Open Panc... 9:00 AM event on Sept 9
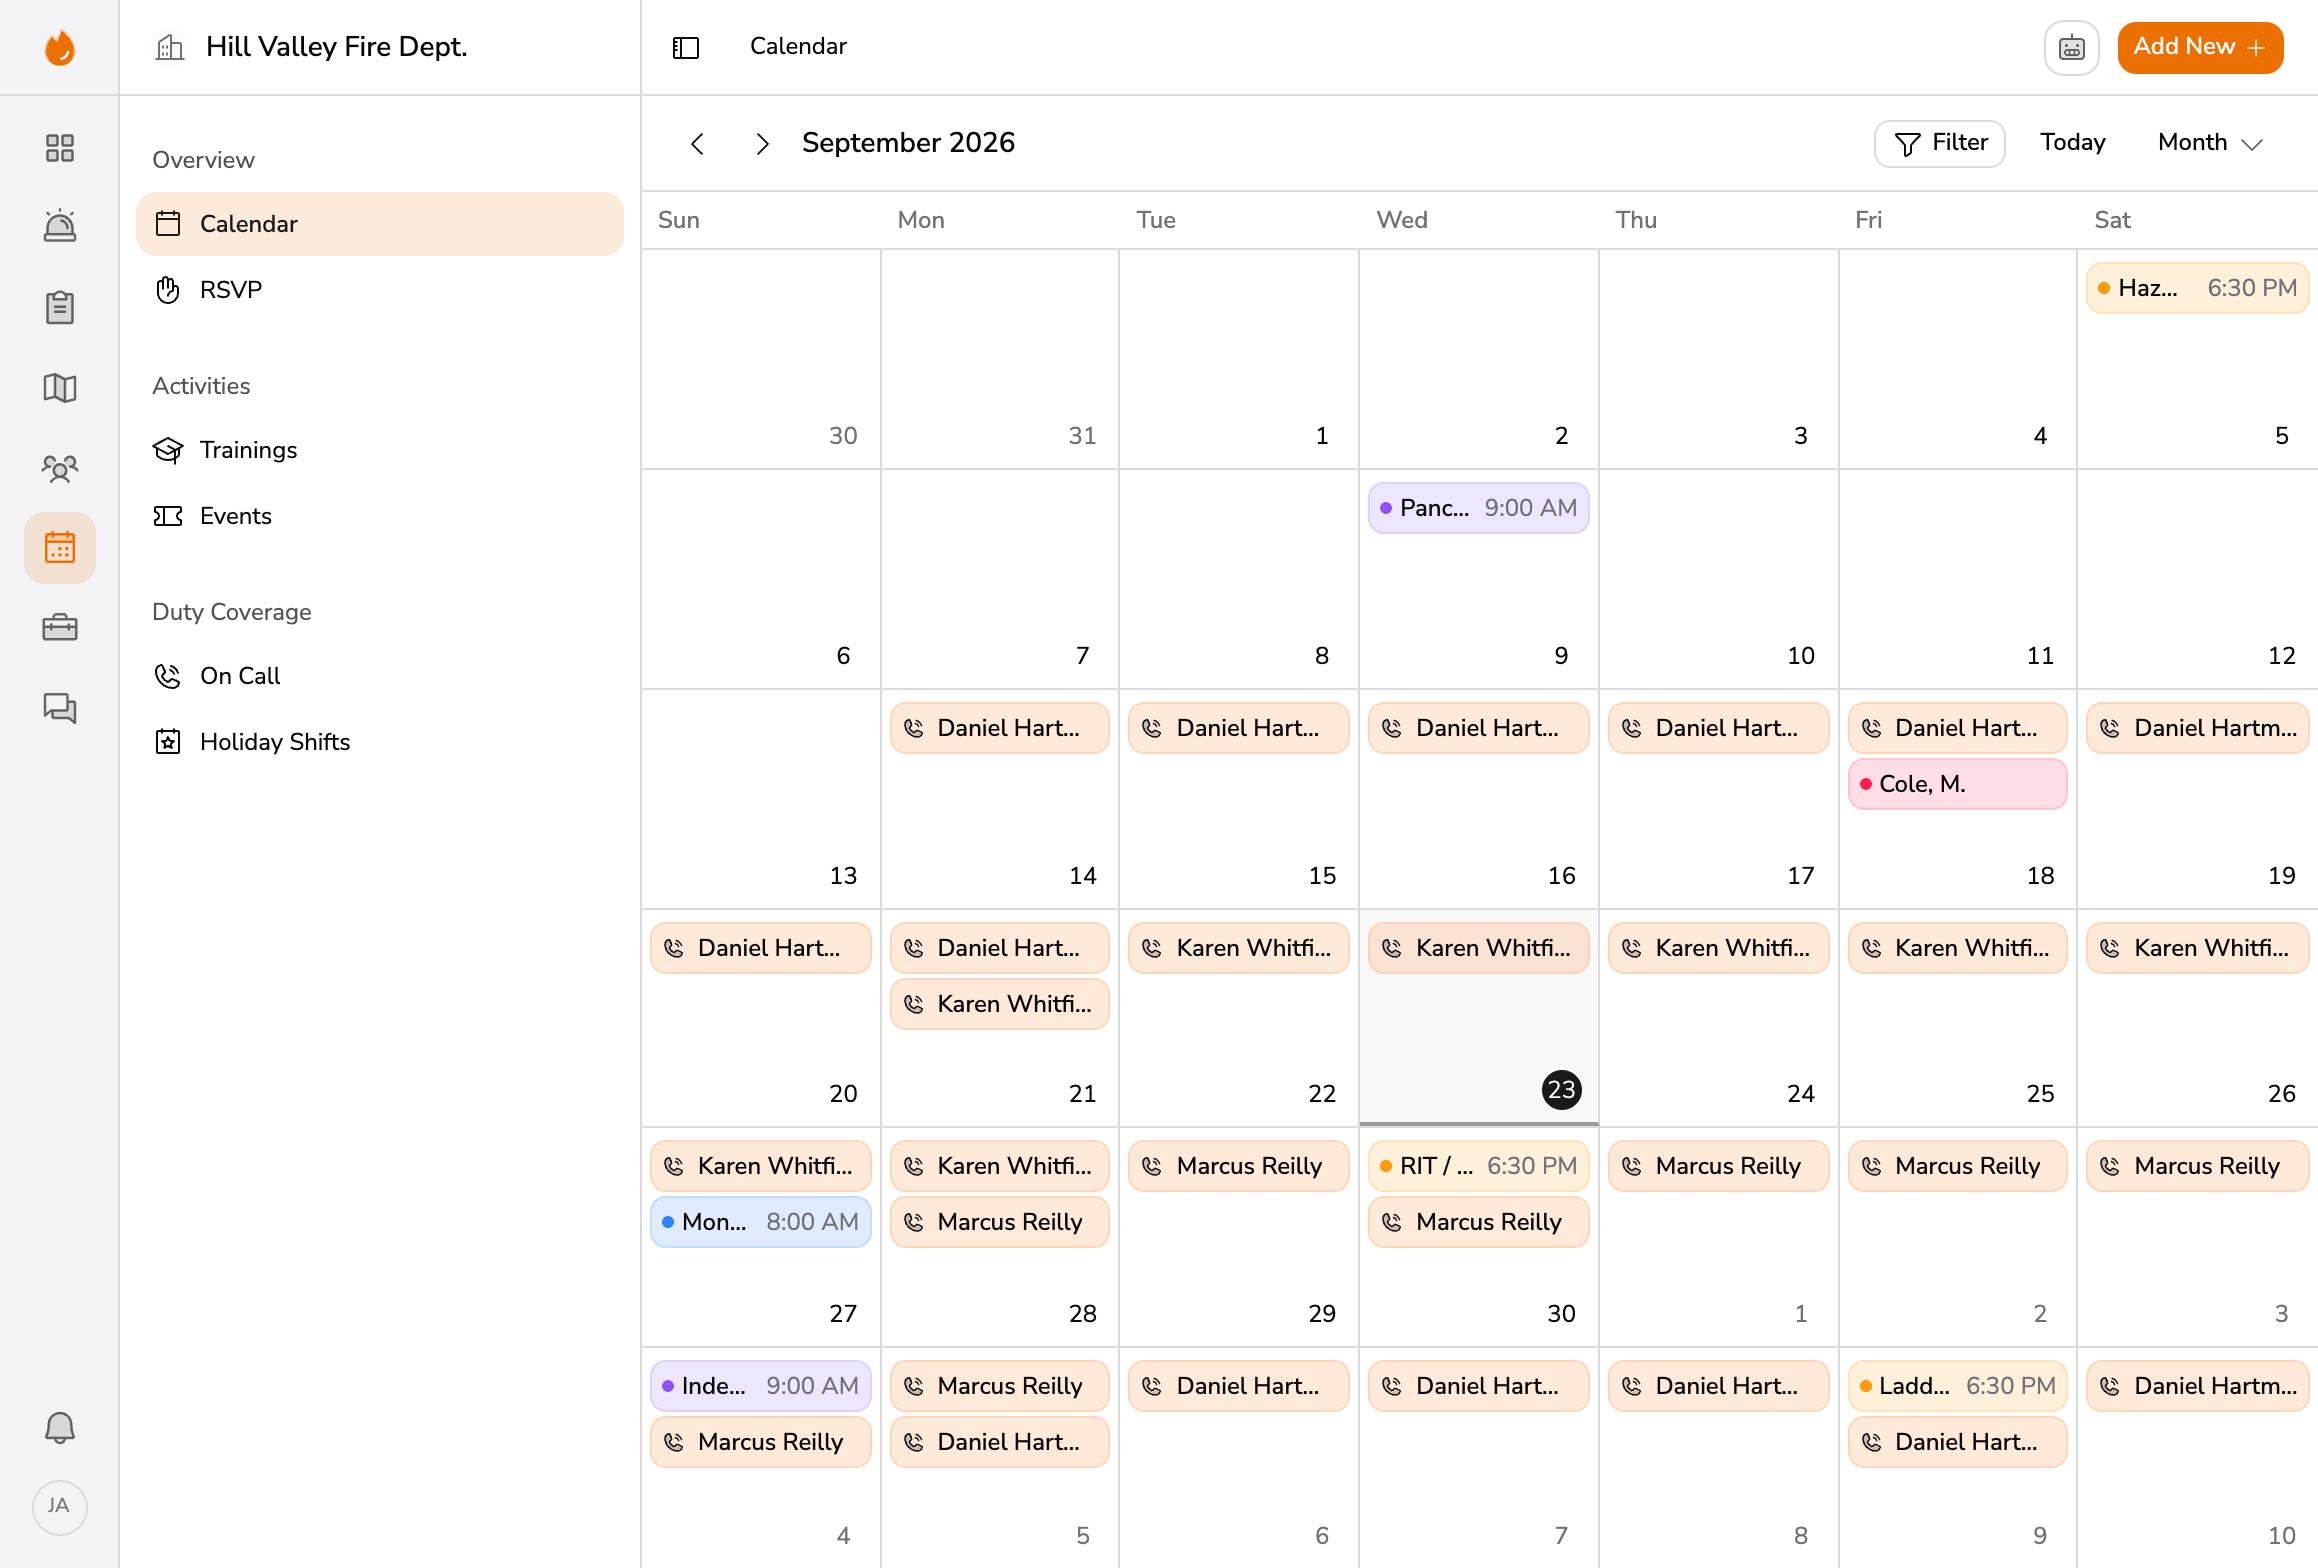The width and height of the screenshot is (2318, 1568). 1478,508
